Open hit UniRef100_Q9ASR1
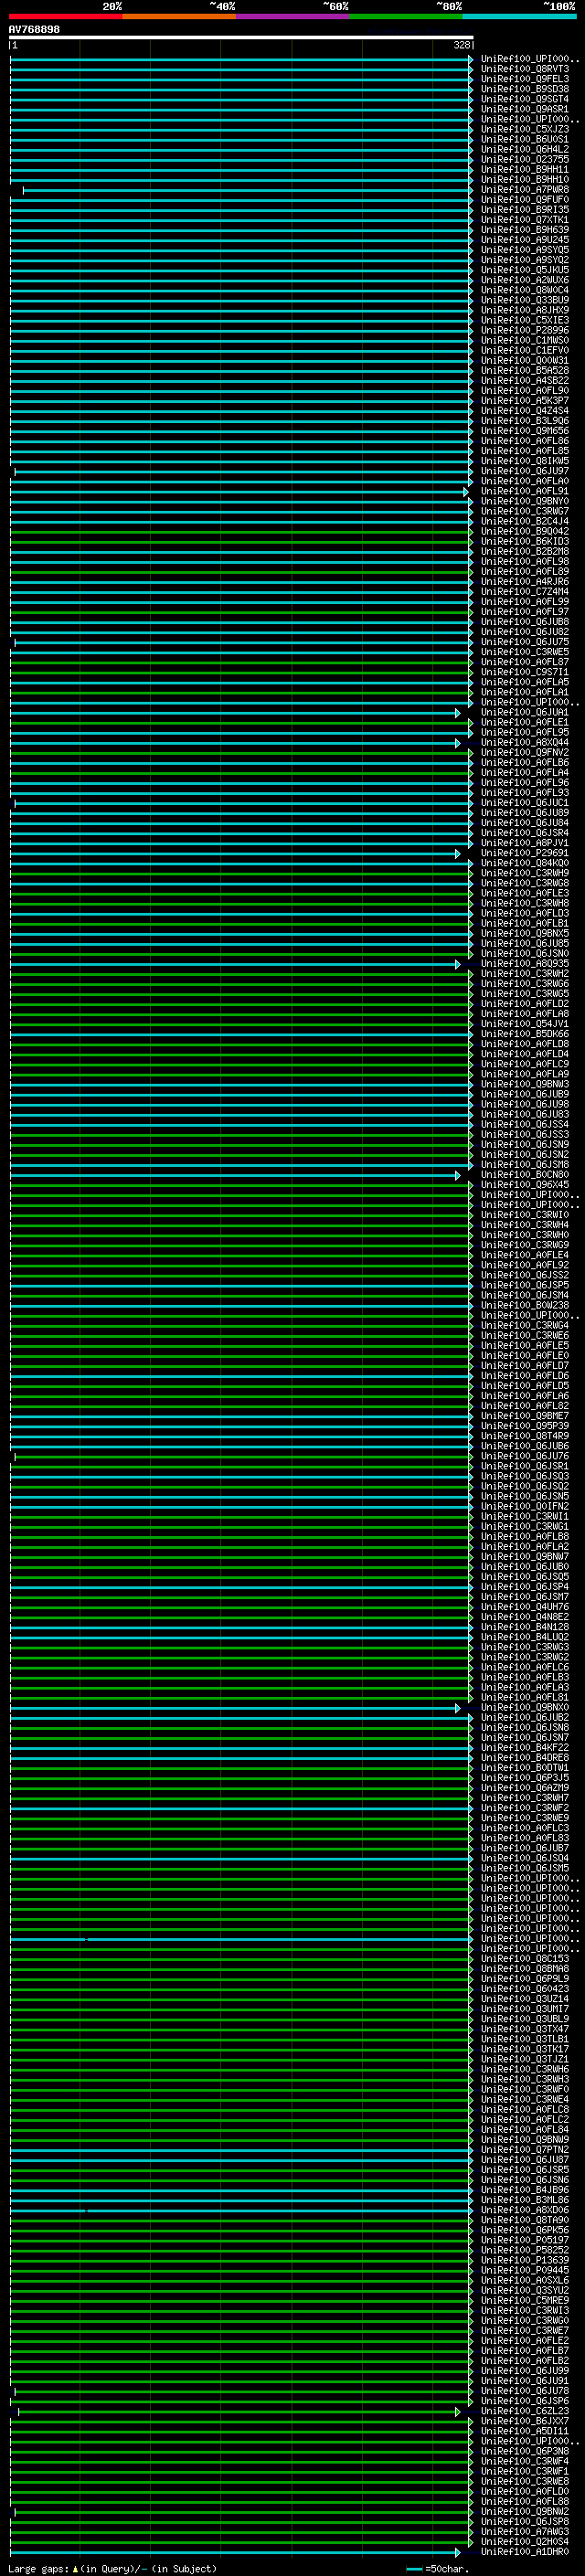The image size is (585, 2576). pyautogui.click(x=525, y=109)
